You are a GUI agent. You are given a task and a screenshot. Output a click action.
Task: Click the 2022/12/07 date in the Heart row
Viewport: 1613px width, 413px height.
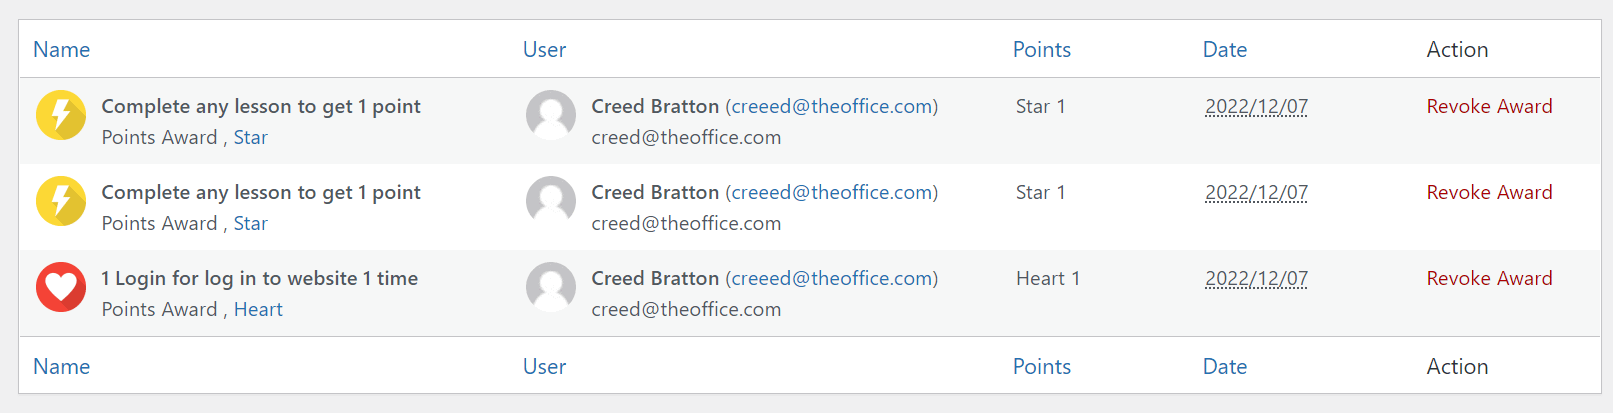(x=1256, y=279)
